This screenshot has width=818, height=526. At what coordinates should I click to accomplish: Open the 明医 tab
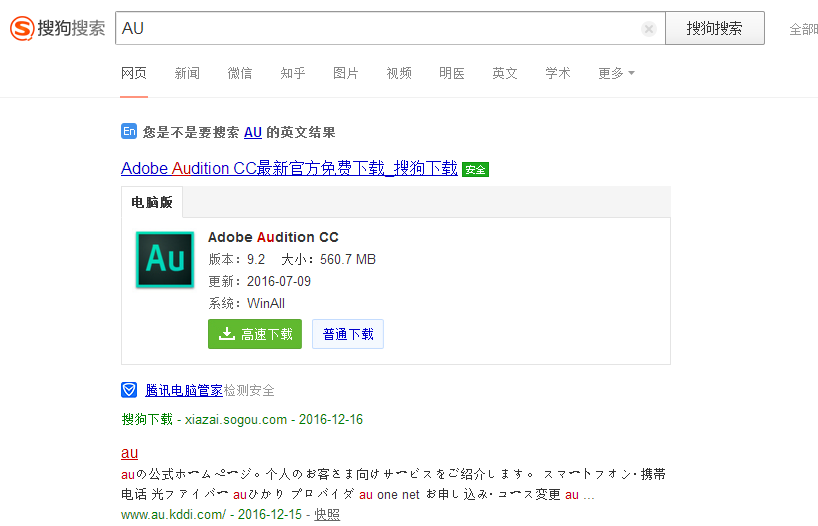pos(452,73)
